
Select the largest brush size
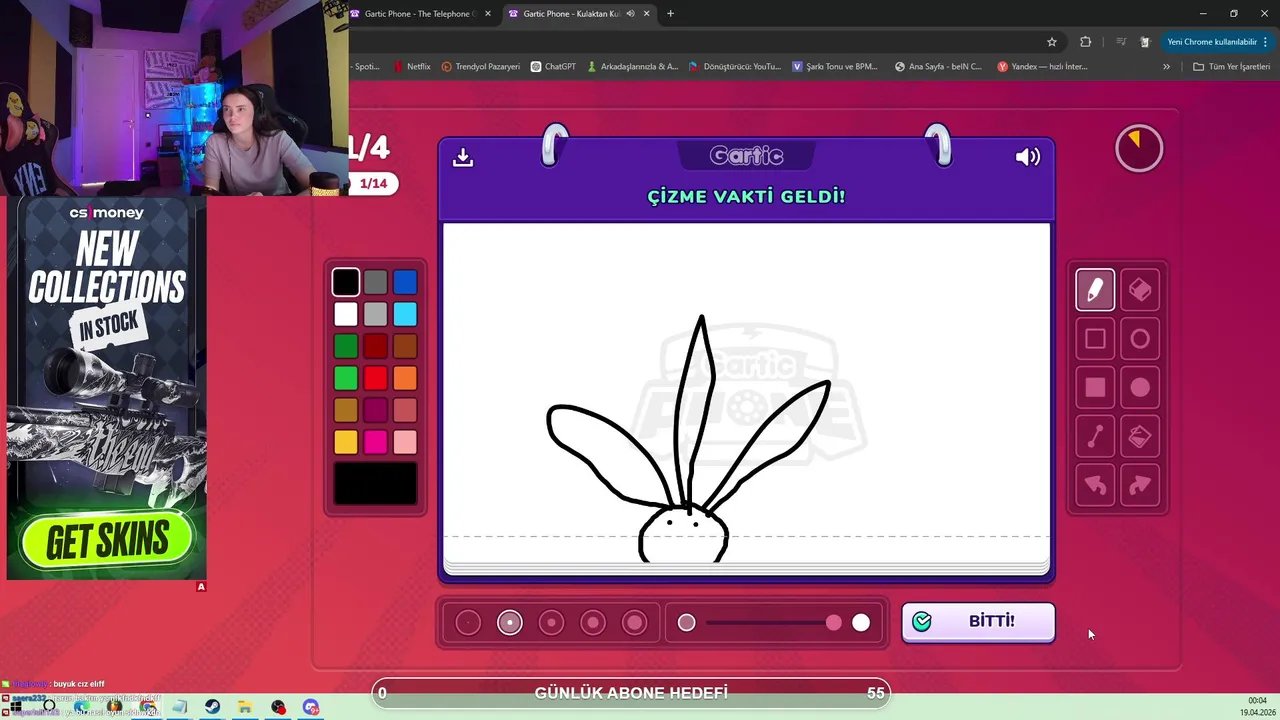(634, 623)
